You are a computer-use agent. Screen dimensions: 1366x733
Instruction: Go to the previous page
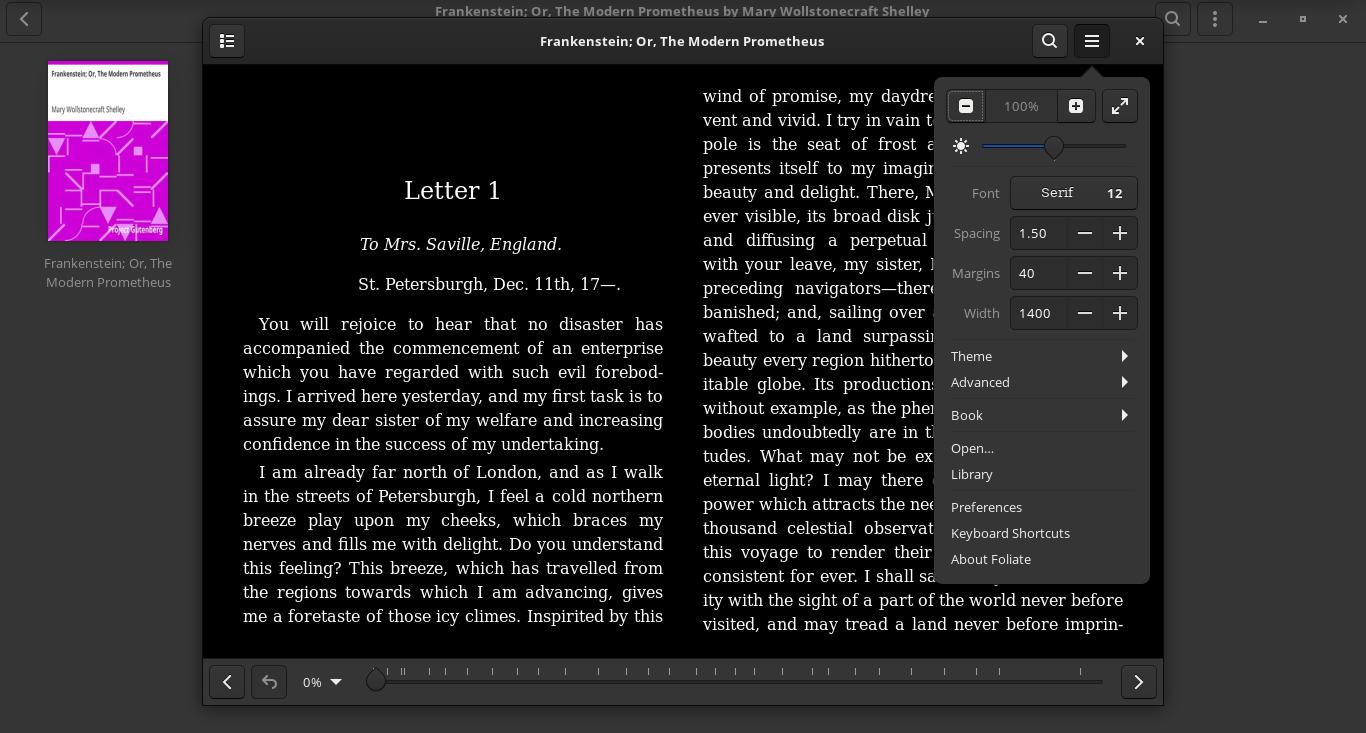(227, 682)
